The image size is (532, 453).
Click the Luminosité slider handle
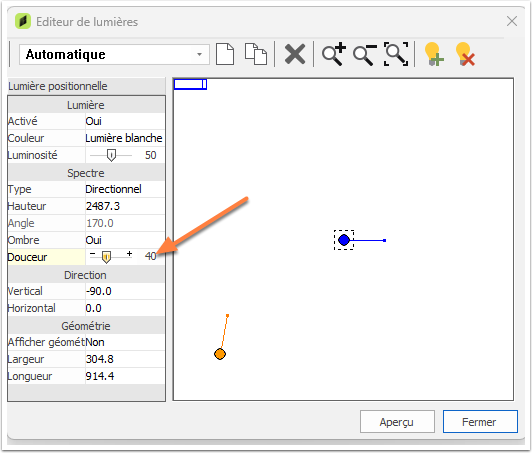[111, 155]
